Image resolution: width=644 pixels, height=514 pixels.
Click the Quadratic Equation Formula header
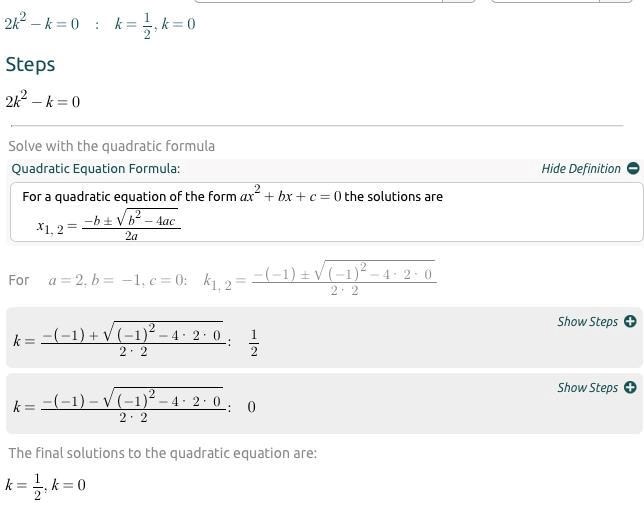[x=96, y=169]
